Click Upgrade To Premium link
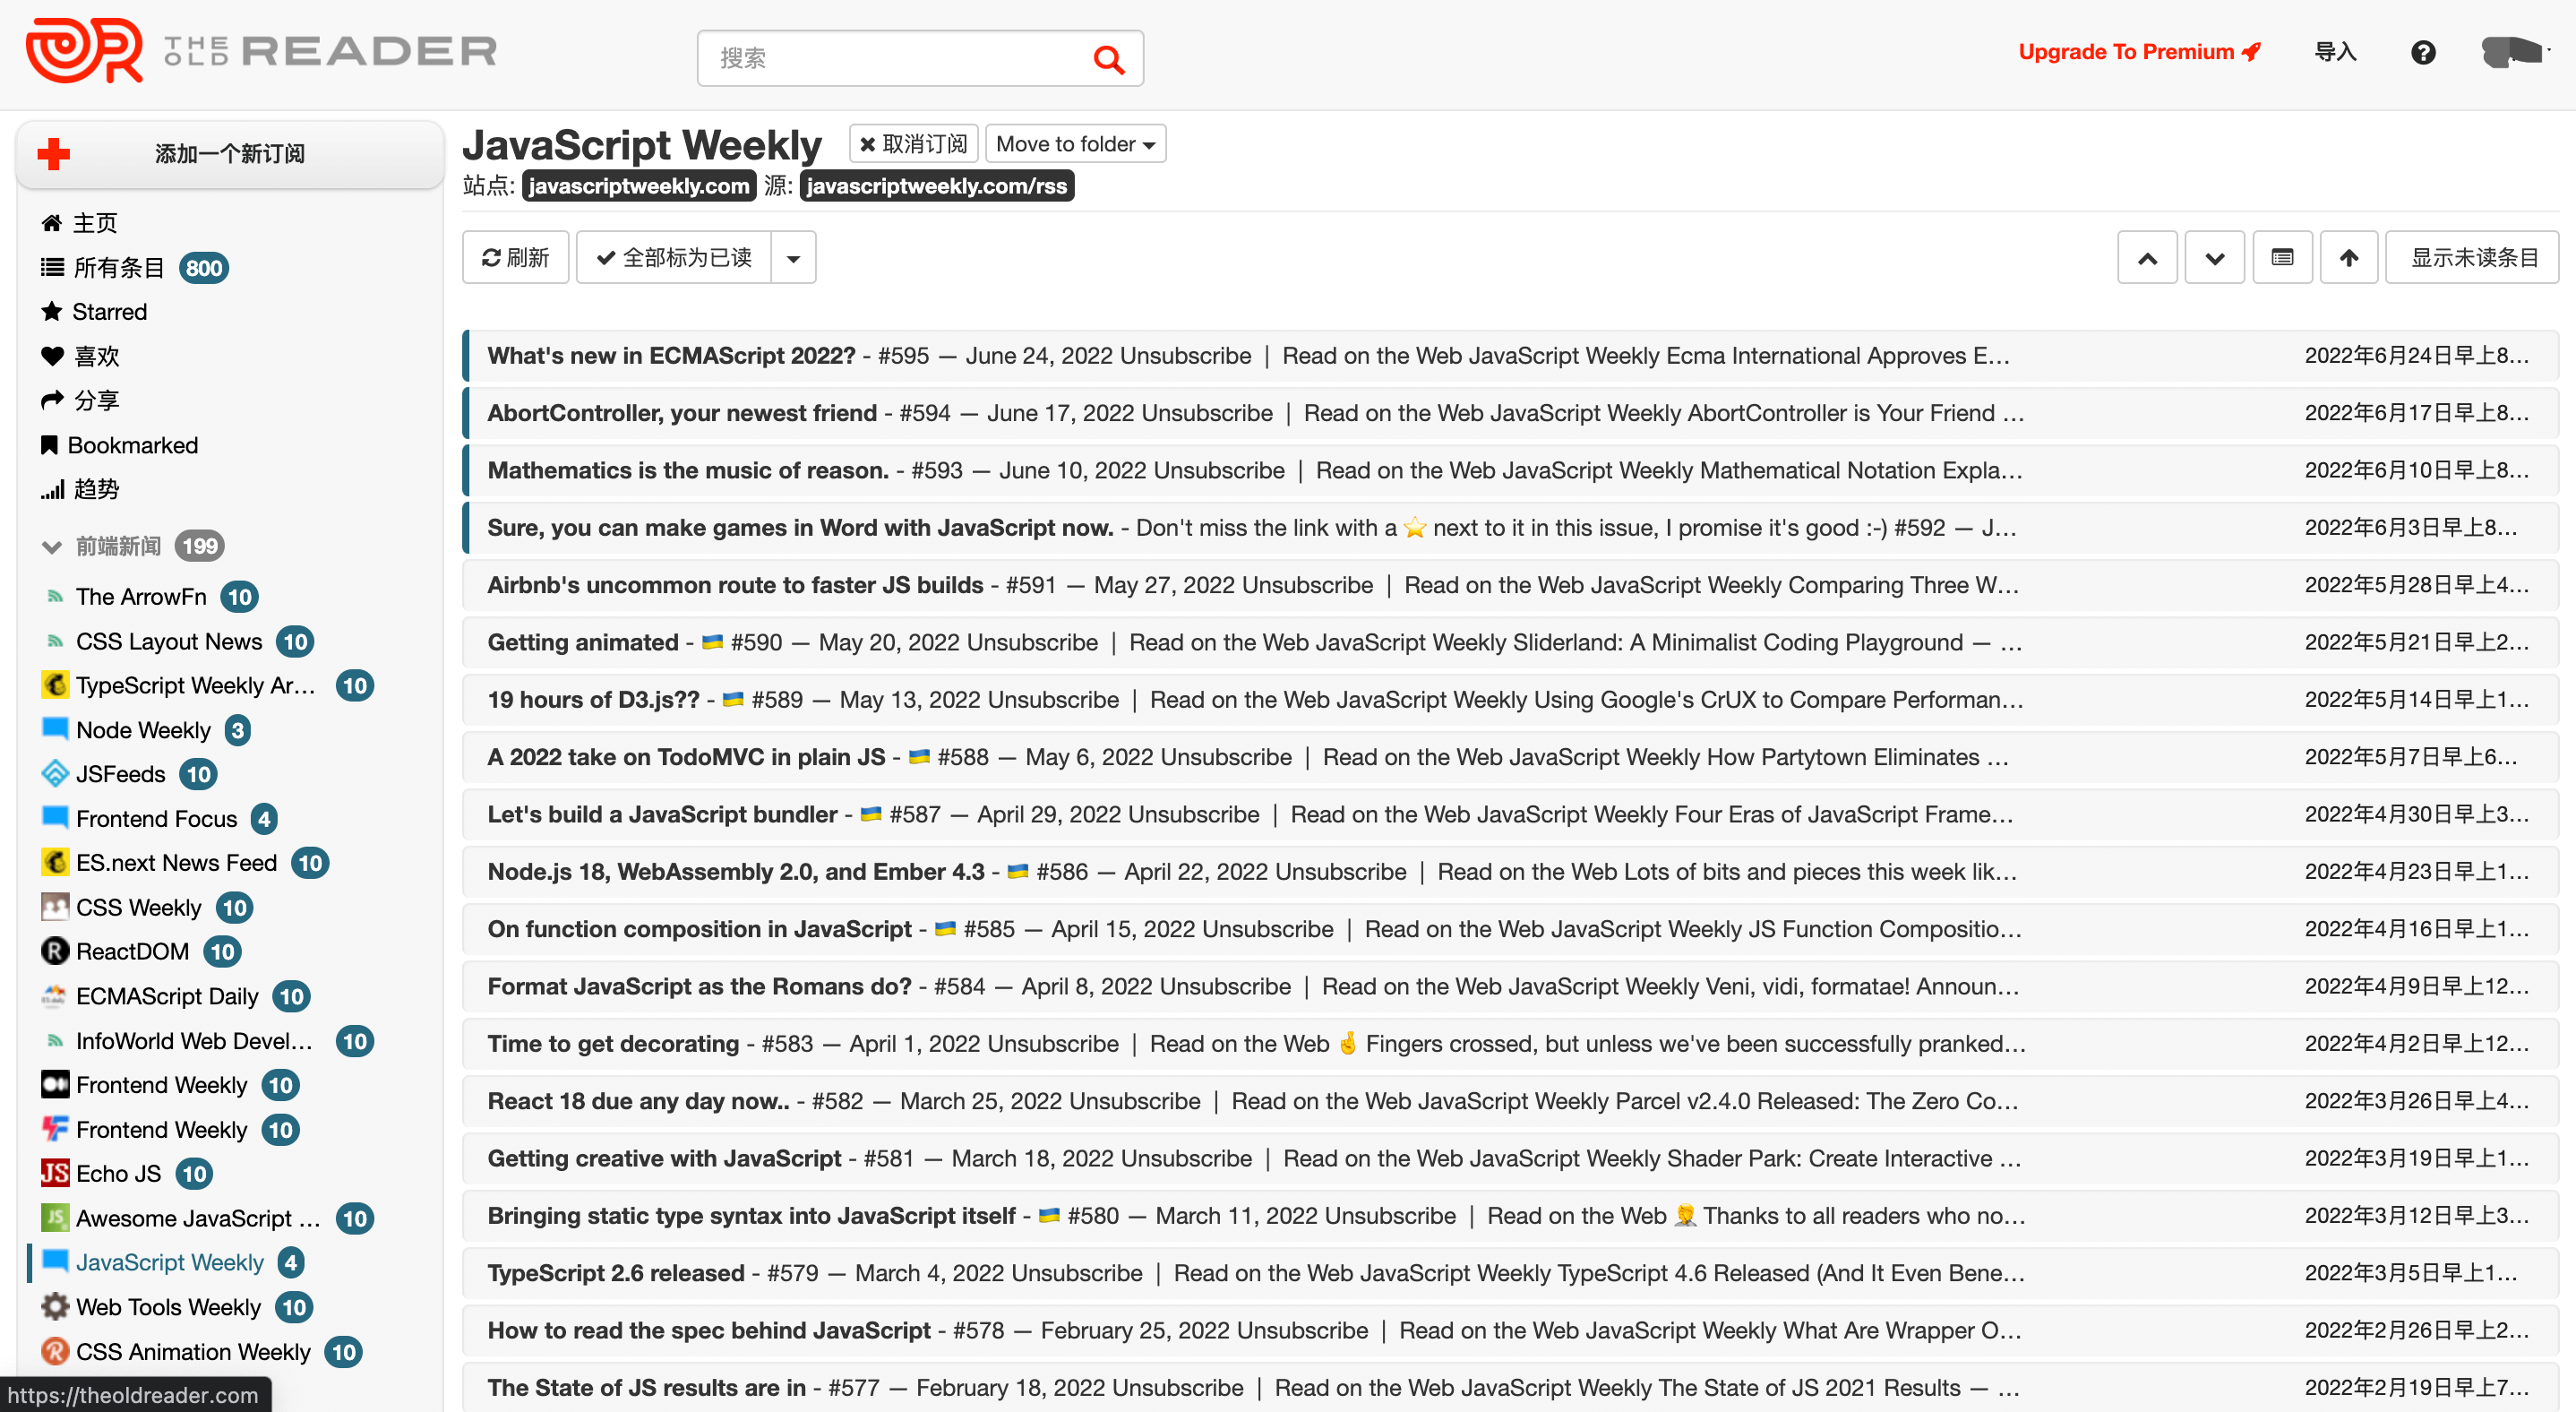 pyautogui.click(x=2138, y=52)
